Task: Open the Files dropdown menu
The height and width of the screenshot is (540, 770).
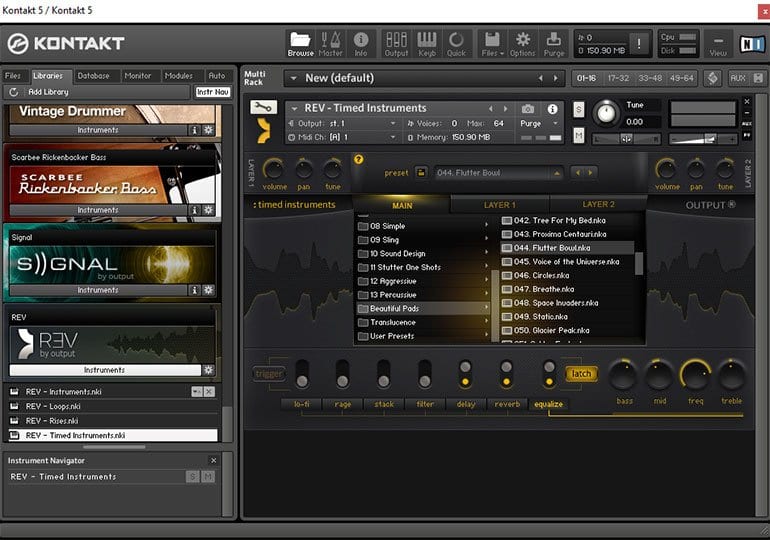Action: (x=491, y=43)
